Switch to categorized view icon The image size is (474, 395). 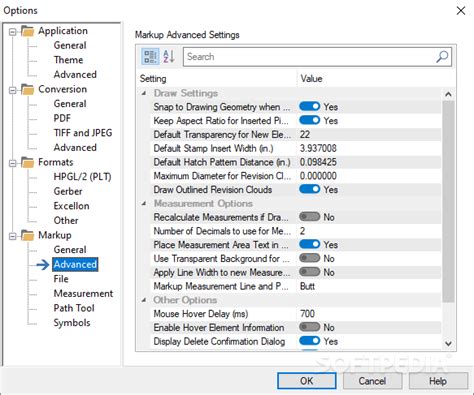pyautogui.click(x=150, y=56)
